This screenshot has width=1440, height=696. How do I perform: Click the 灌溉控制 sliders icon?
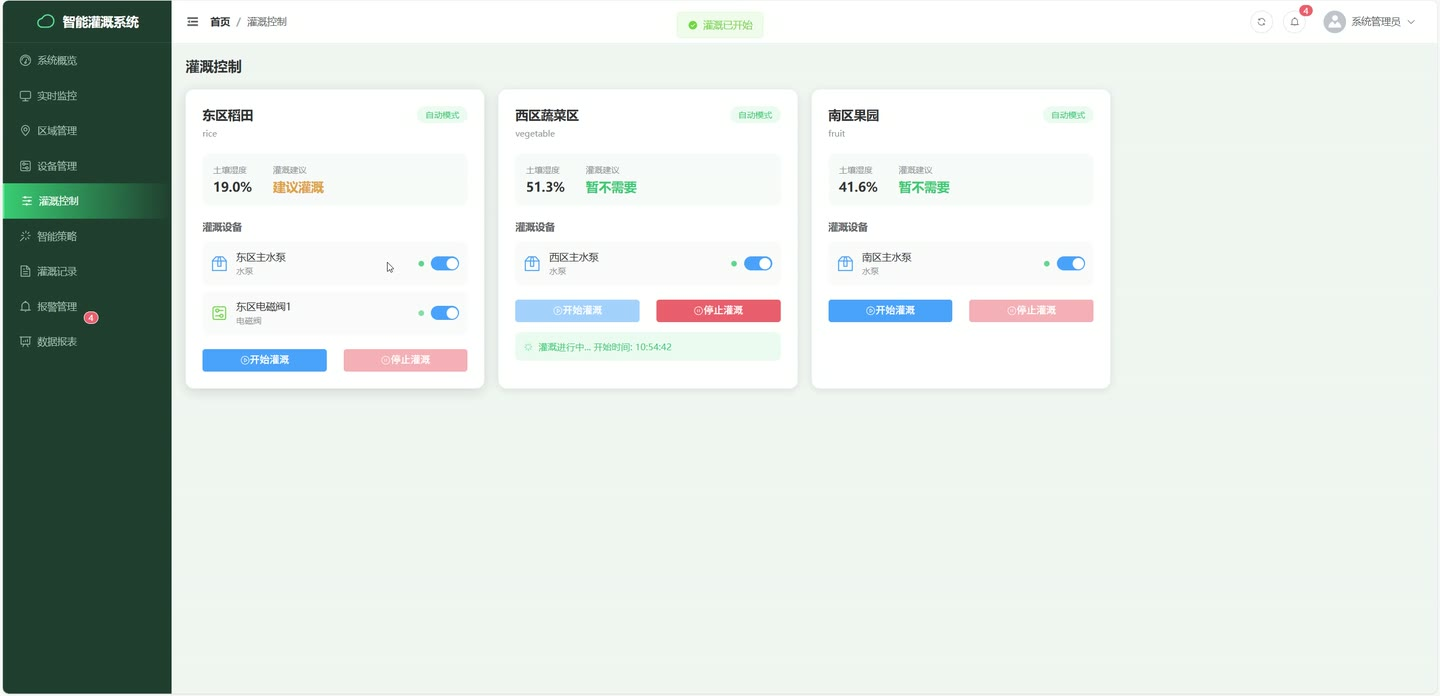(27, 201)
